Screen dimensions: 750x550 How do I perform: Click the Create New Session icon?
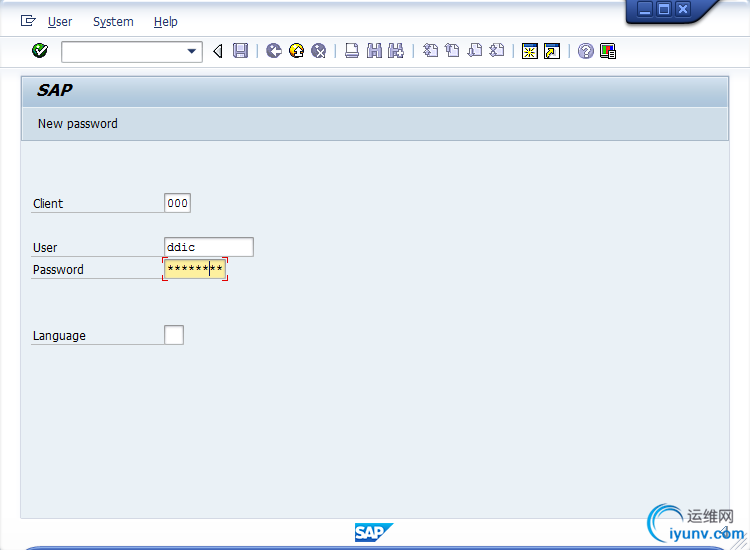530,51
